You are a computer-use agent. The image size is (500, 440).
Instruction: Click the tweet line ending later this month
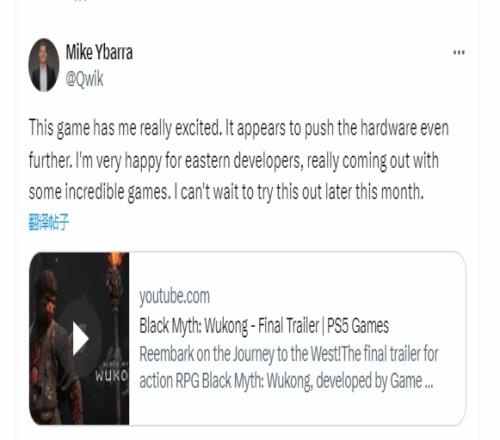point(226,192)
